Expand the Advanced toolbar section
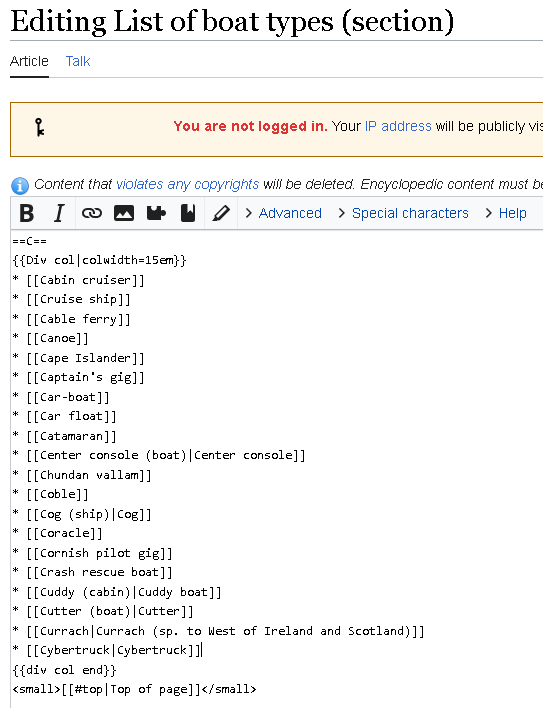Screen dimensions: 543x708 [x=283, y=213]
